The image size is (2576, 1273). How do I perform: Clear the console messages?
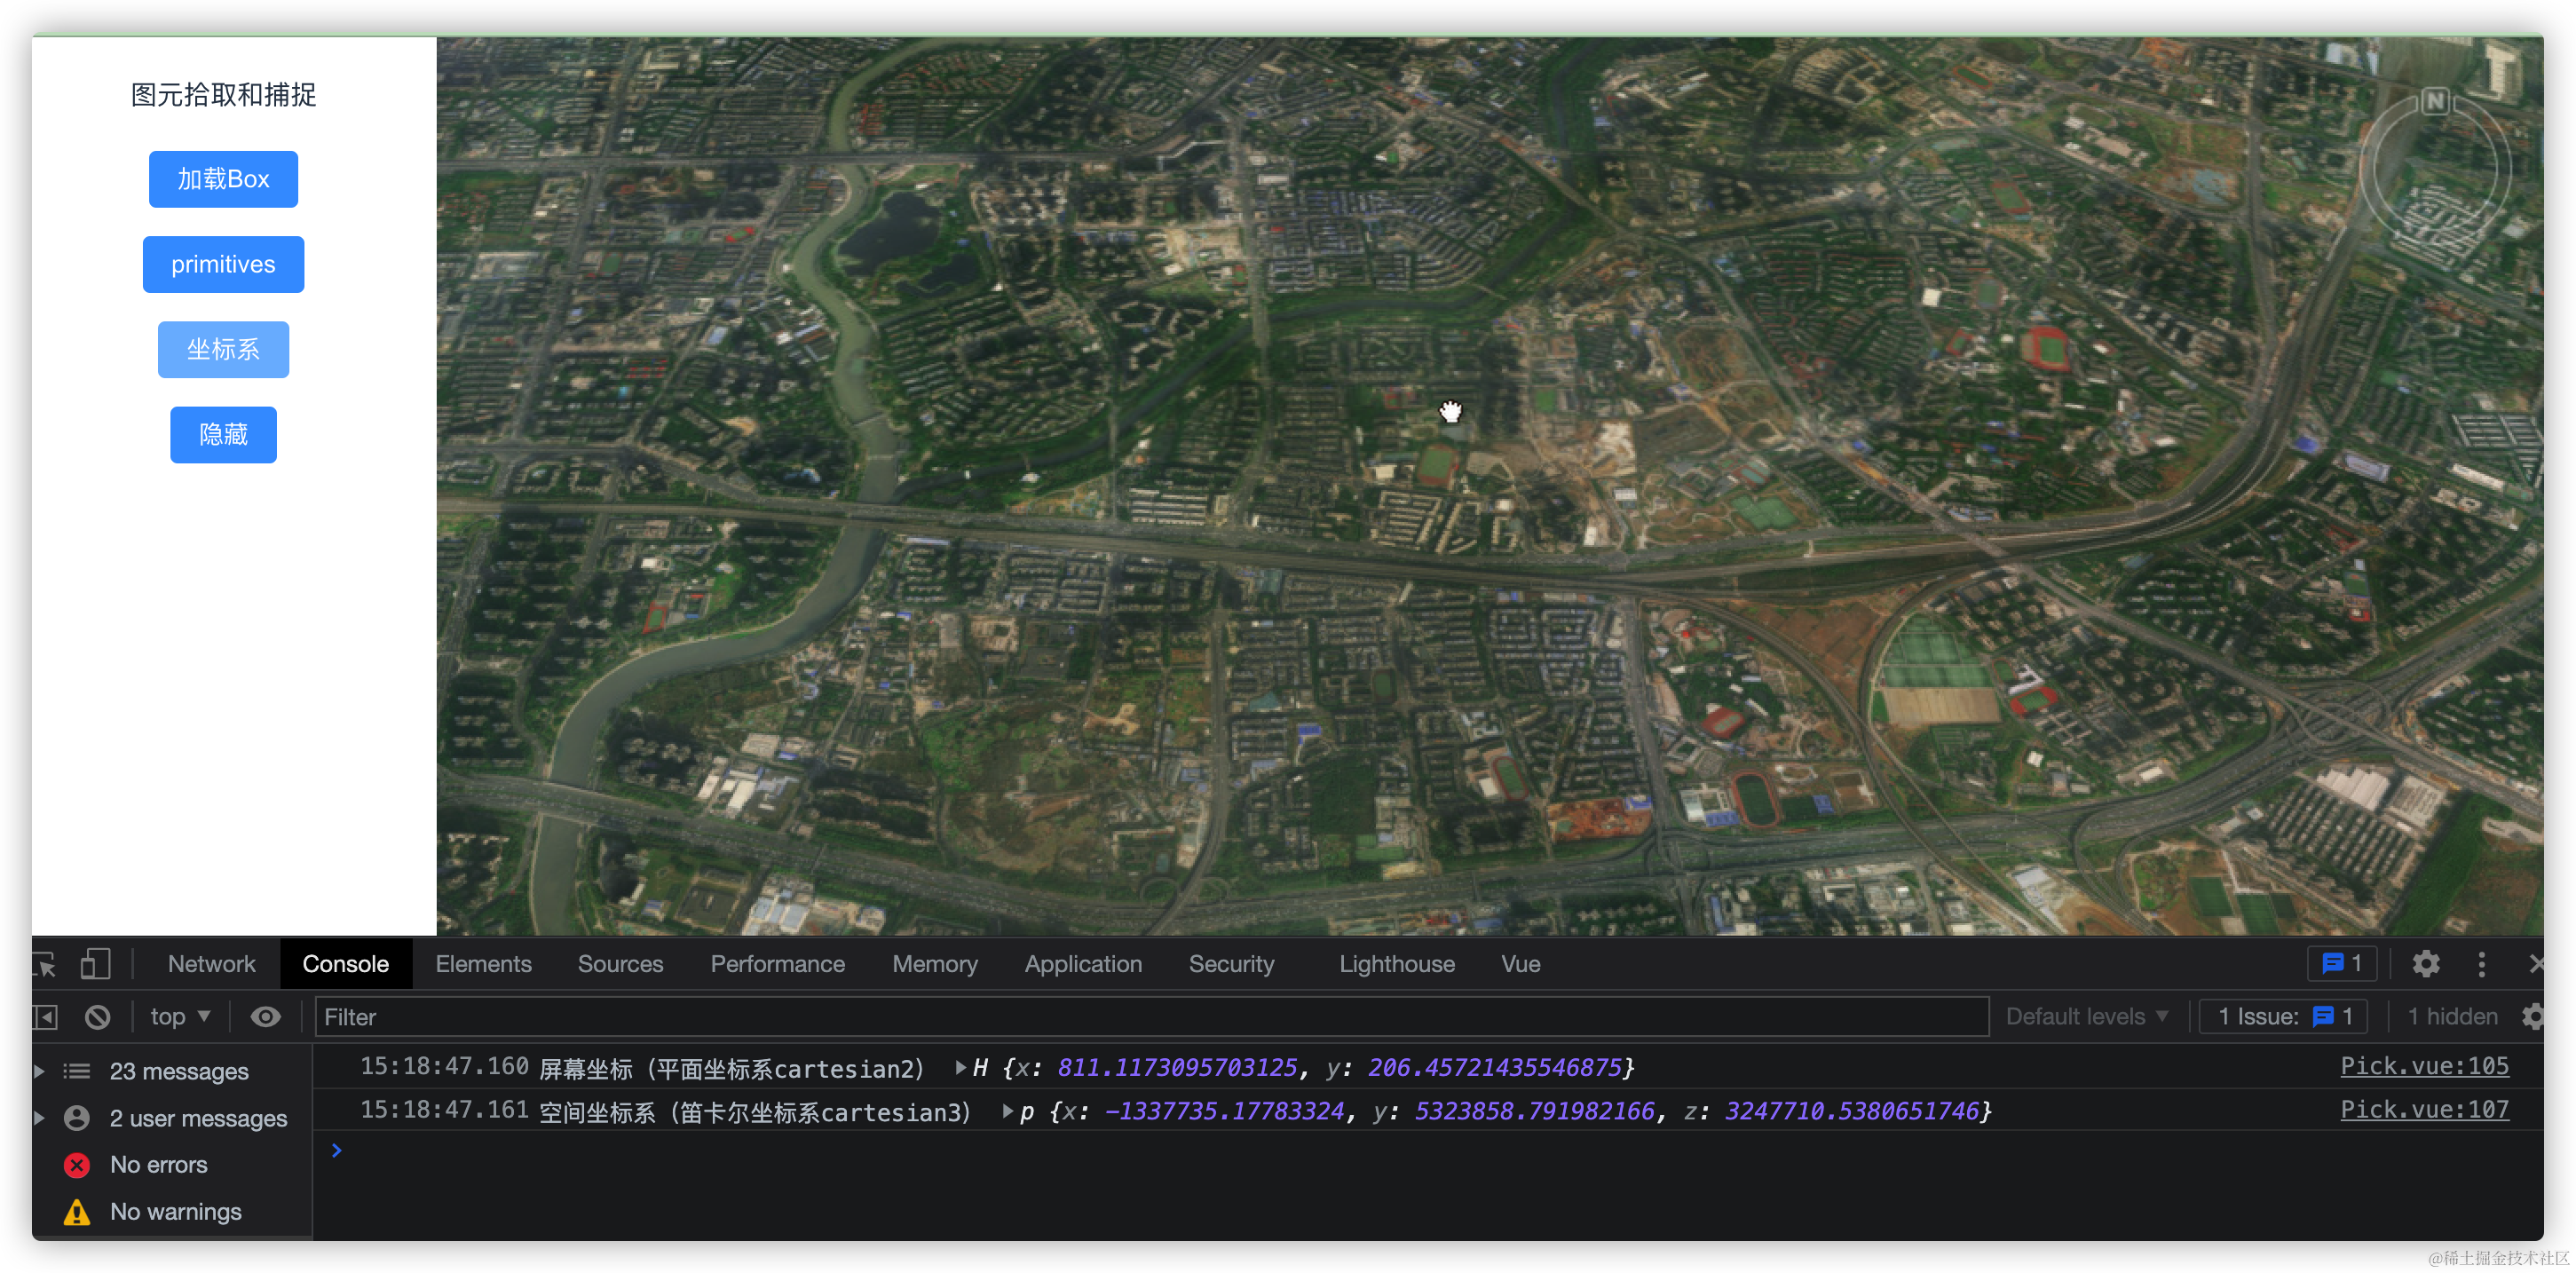point(97,1016)
